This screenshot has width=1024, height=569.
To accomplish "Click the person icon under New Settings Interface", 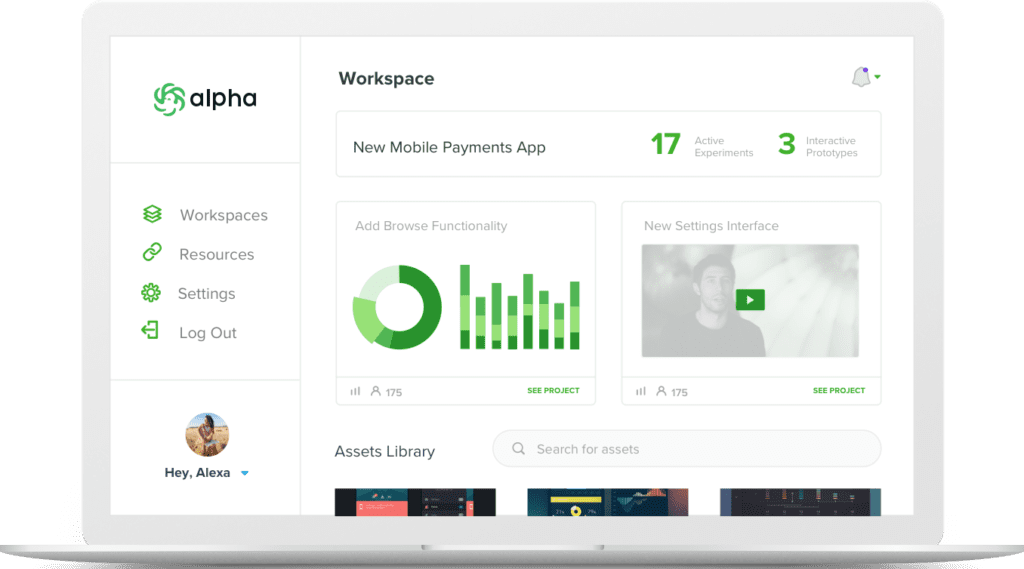I will pos(662,391).
